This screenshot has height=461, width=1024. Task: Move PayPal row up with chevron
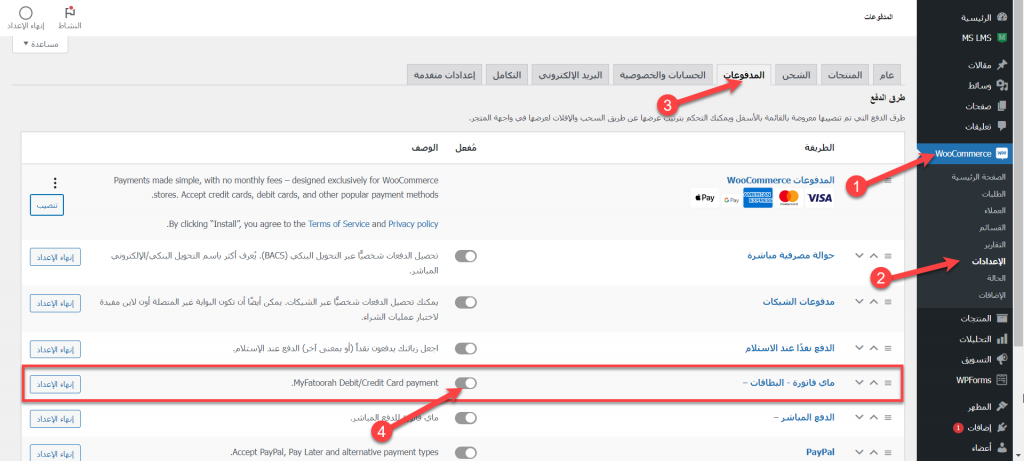point(874,452)
